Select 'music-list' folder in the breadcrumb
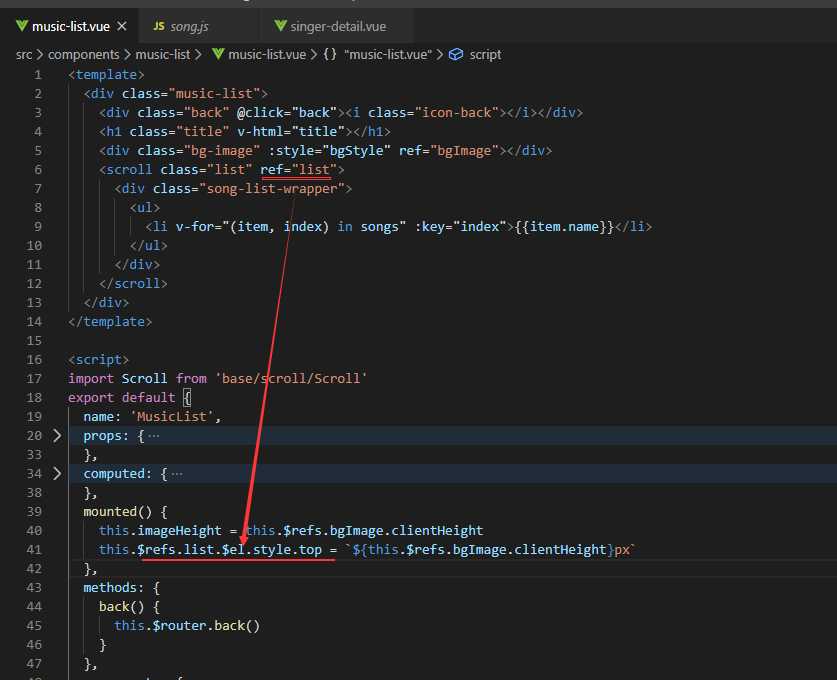 pos(163,54)
